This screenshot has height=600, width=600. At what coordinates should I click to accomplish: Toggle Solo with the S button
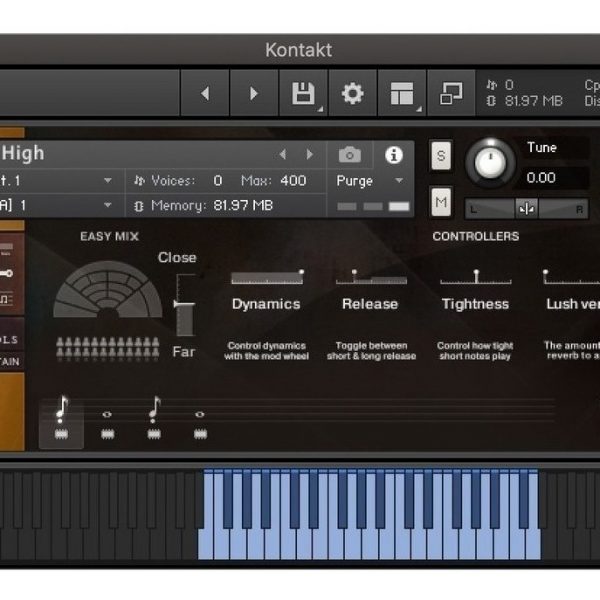(x=441, y=156)
